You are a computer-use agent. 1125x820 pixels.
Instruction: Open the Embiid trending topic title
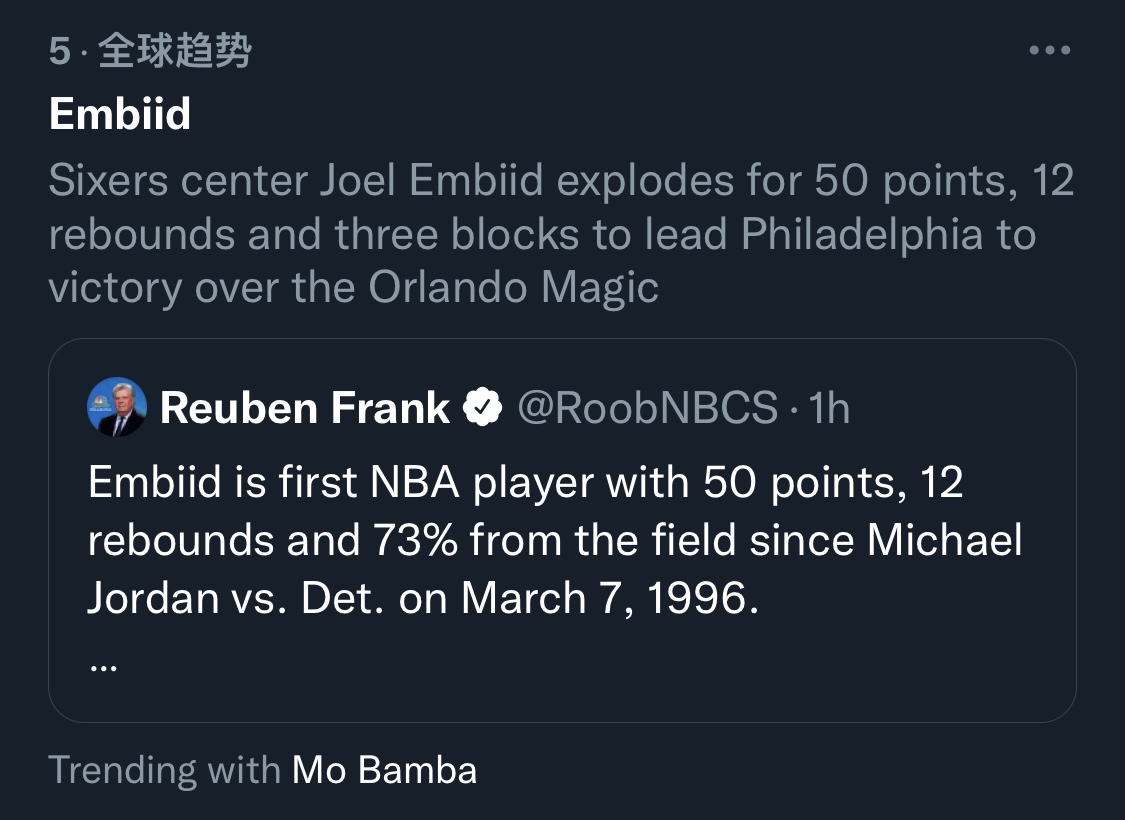(x=119, y=114)
